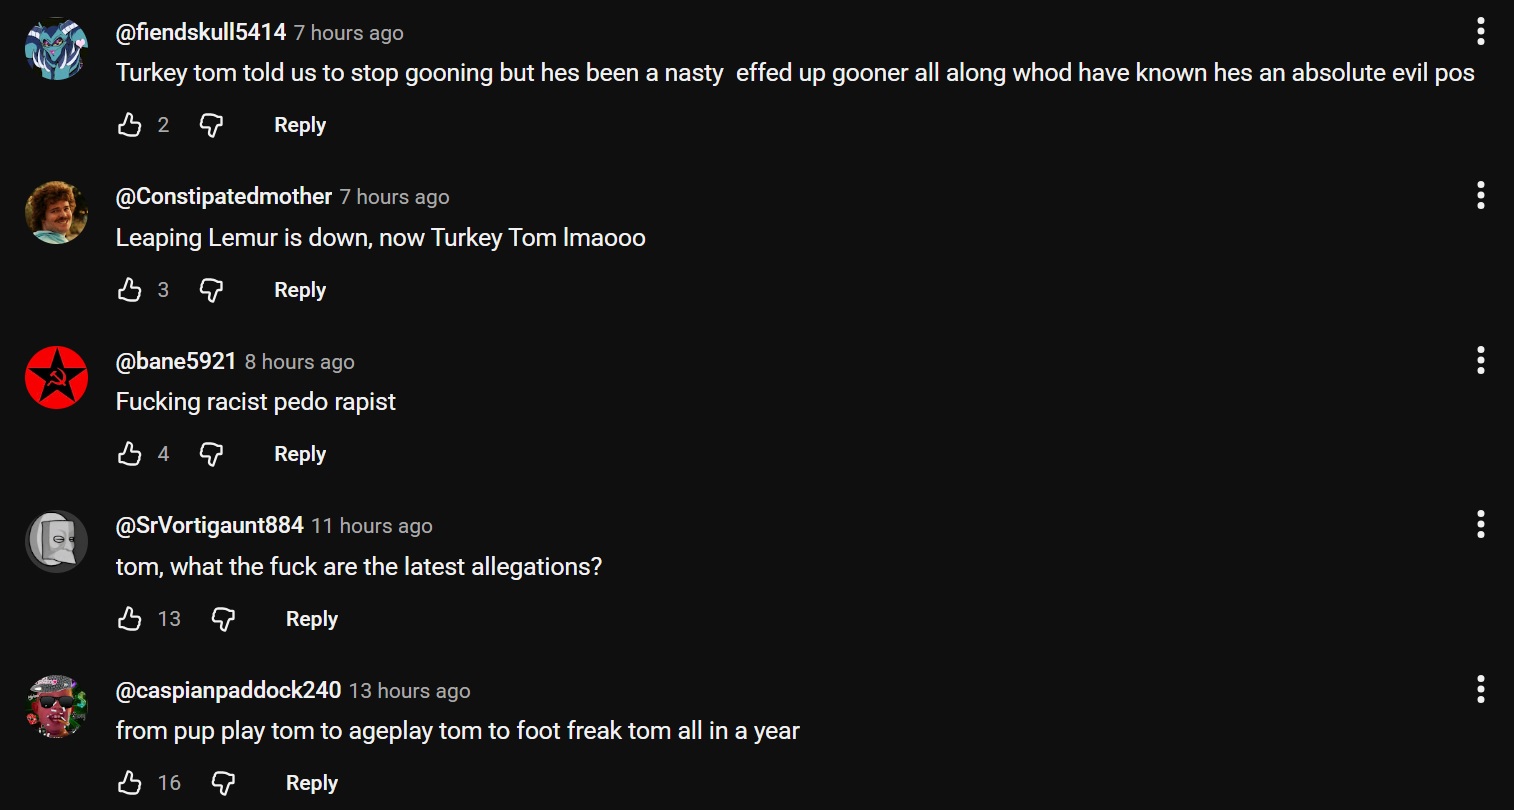Open options menu for @fiendskull5414's comment
The height and width of the screenshot is (810, 1514).
pos(1479,31)
